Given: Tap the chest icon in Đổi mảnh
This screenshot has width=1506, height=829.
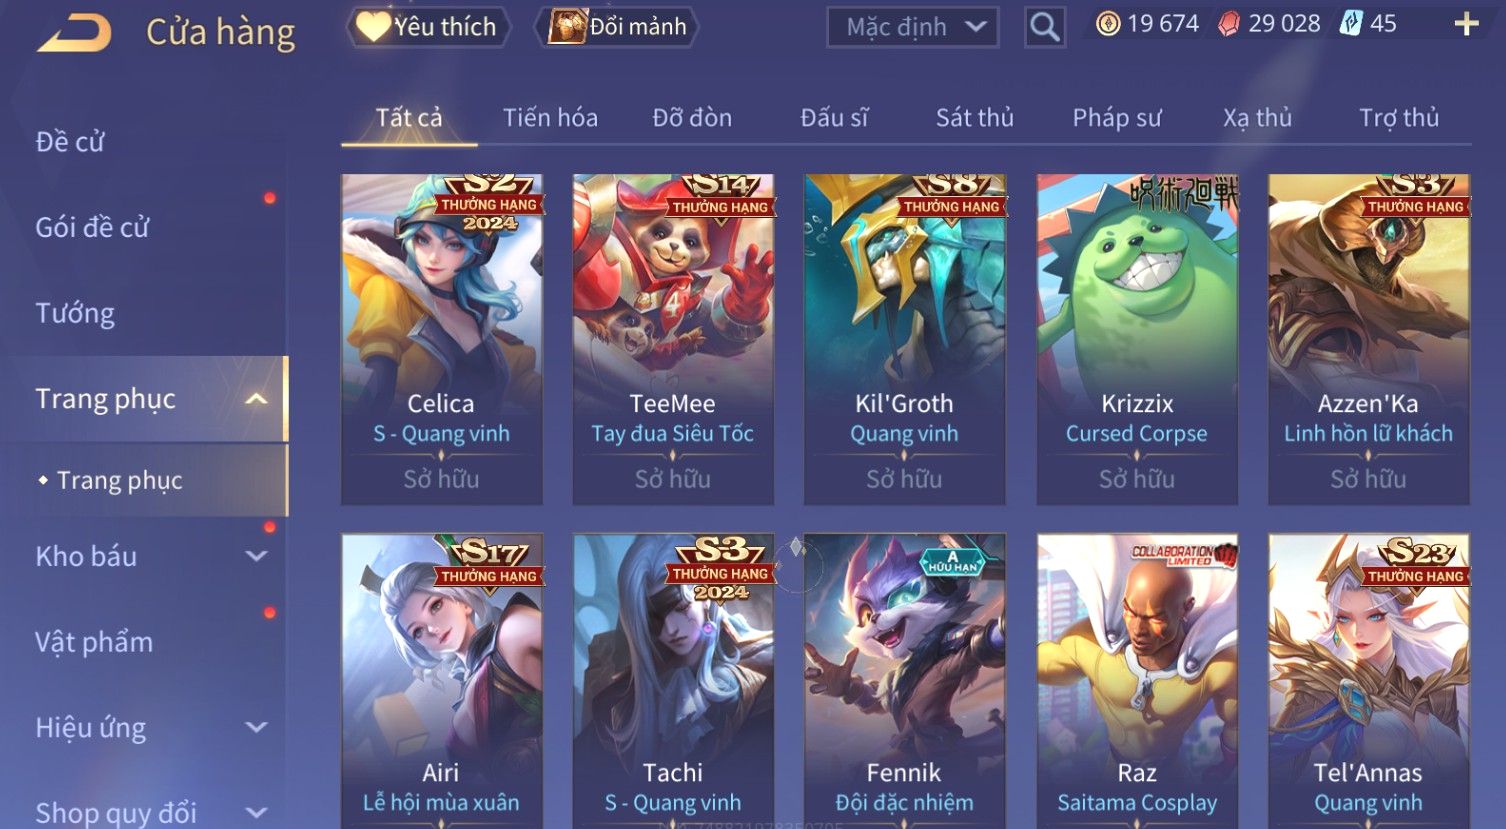Looking at the screenshot, I should [x=566, y=27].
